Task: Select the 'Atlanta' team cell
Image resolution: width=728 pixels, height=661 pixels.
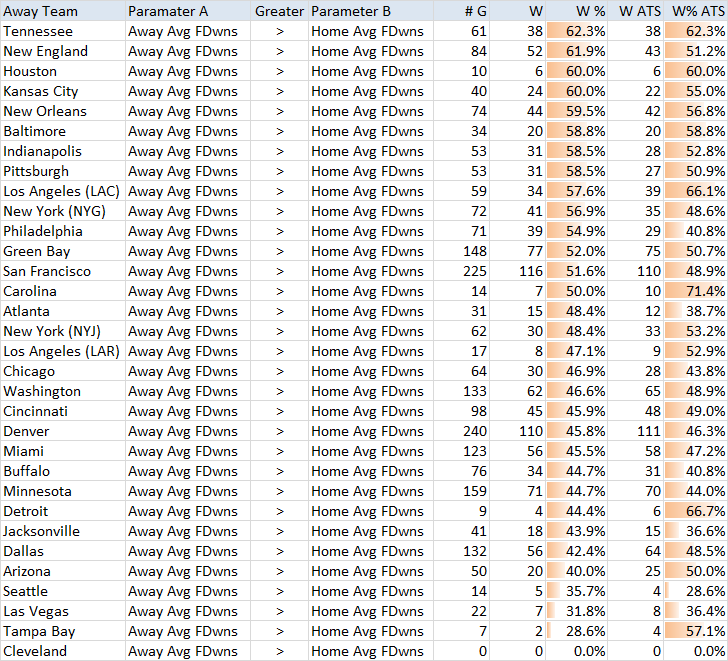Action: tap(63, 311)
